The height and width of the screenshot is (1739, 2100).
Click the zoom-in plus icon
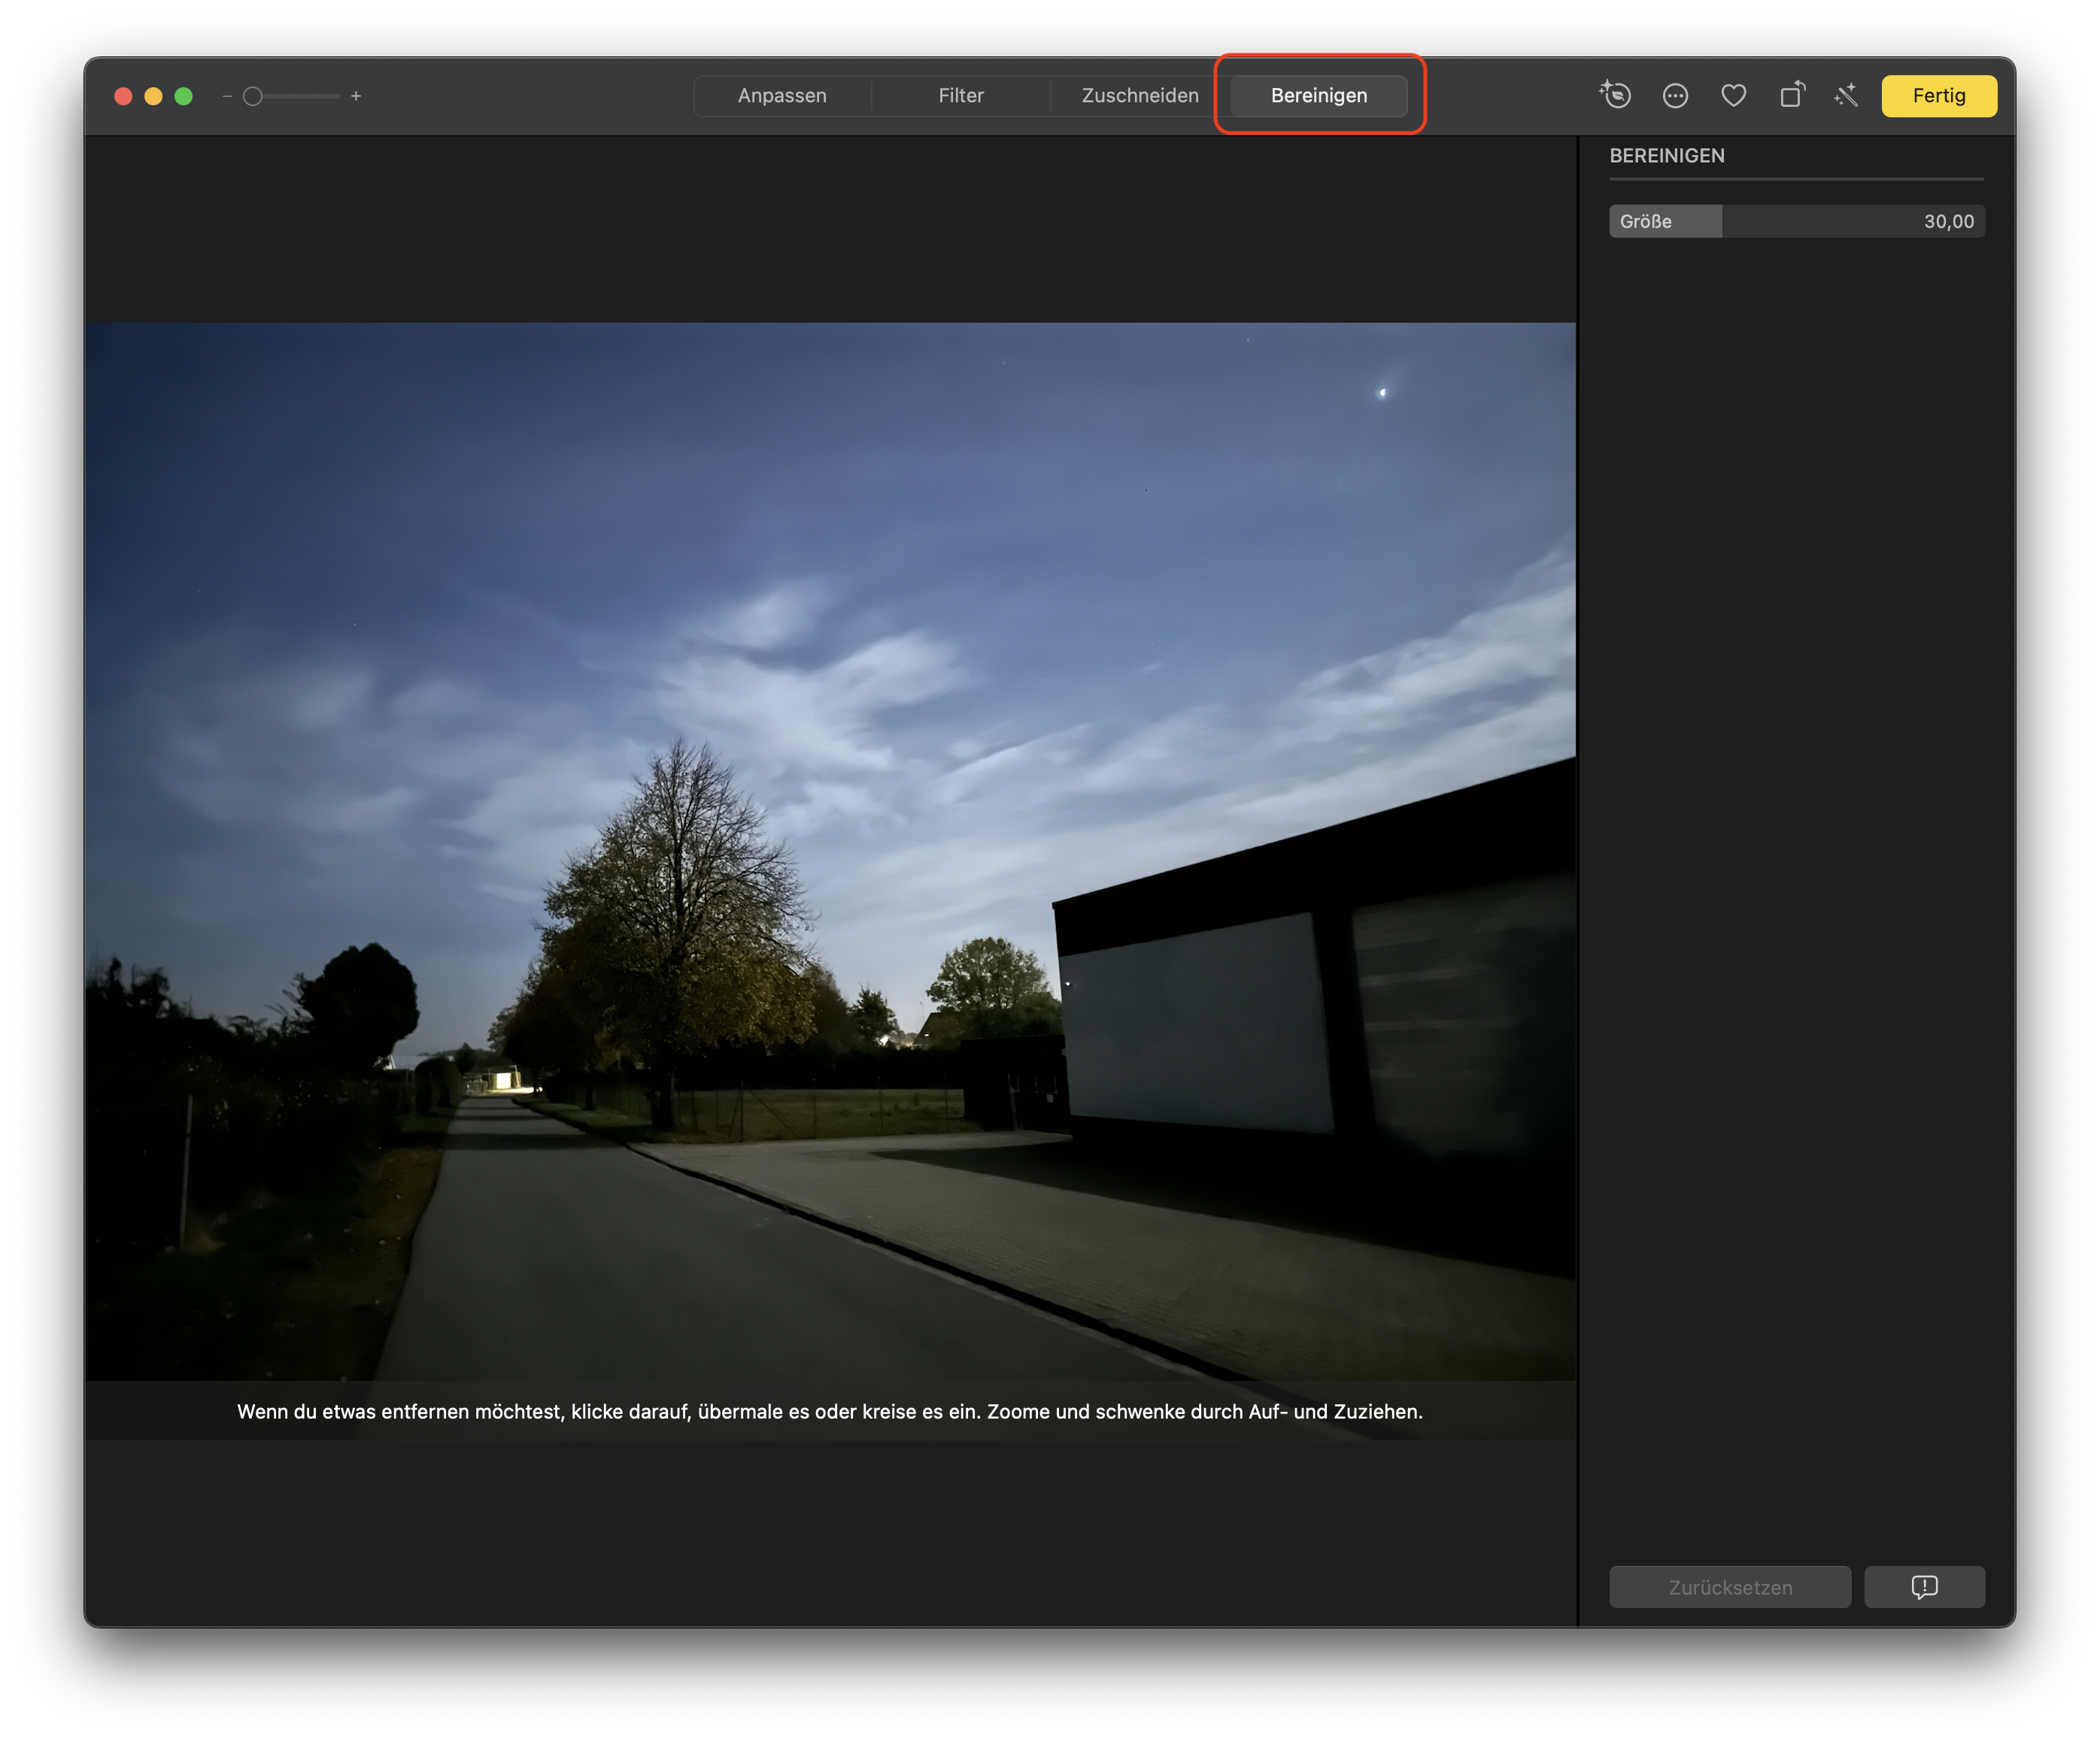356,96
